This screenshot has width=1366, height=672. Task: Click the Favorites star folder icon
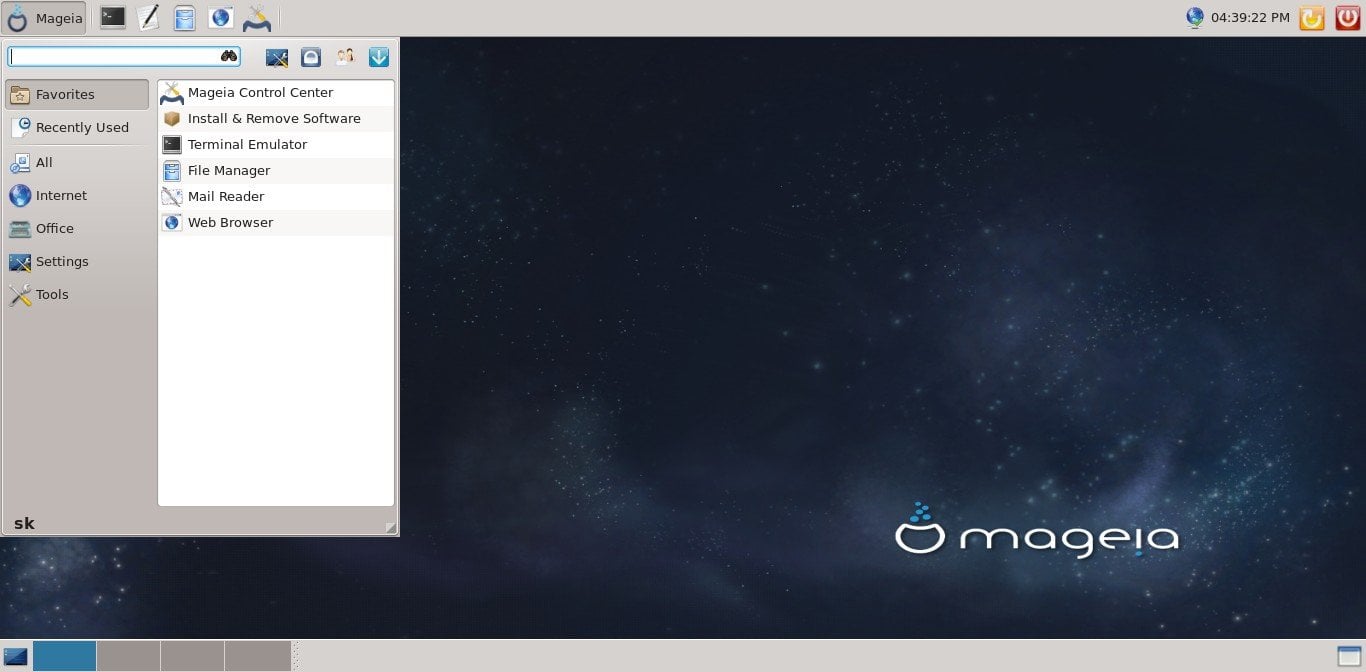point(20,95)
